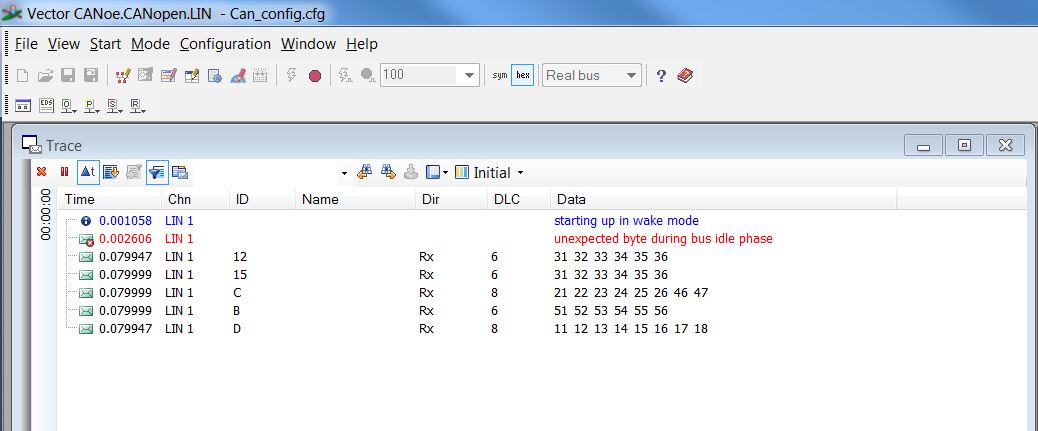The image size is (1038, 431).
Task: Toggle hex numeric display mode
Action: tap(523, 75)
